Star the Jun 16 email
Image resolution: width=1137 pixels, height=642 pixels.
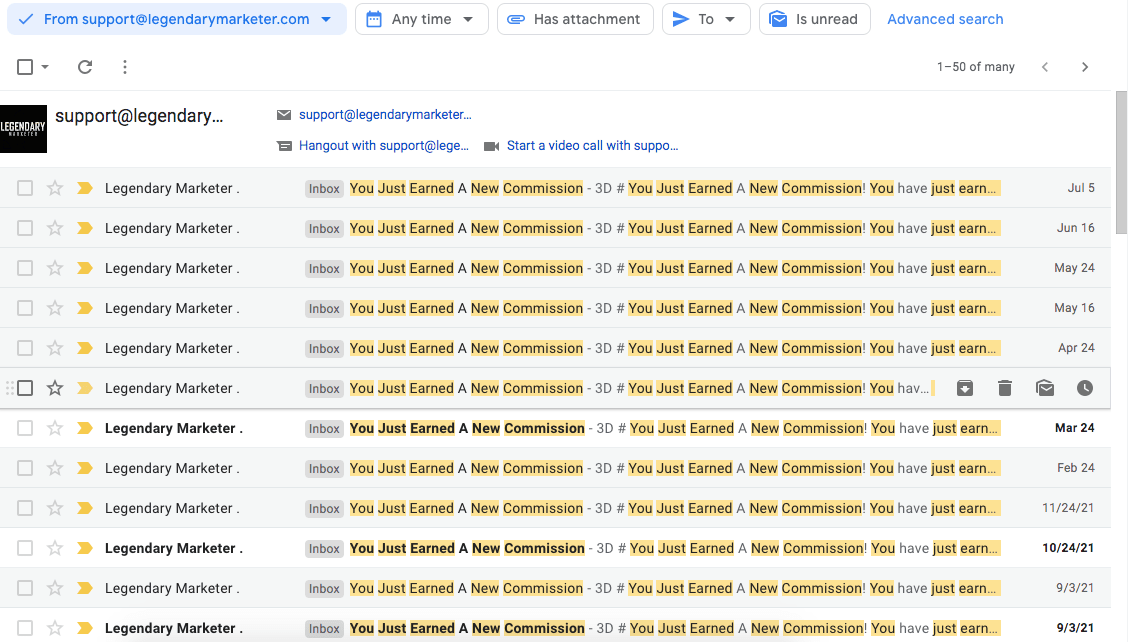point(54,228)
